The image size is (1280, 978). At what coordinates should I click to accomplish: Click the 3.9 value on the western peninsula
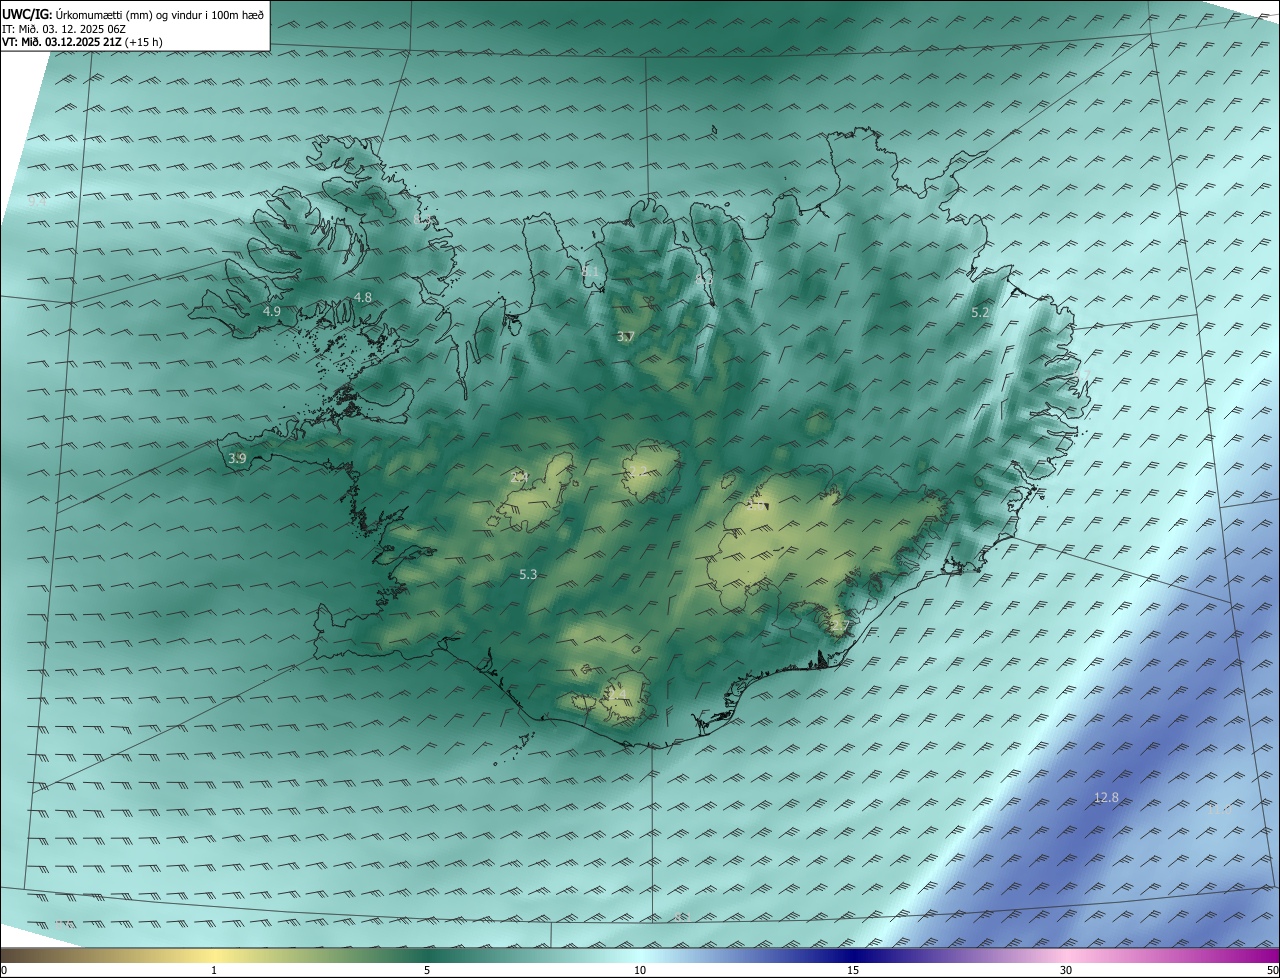tap(237, 459)
